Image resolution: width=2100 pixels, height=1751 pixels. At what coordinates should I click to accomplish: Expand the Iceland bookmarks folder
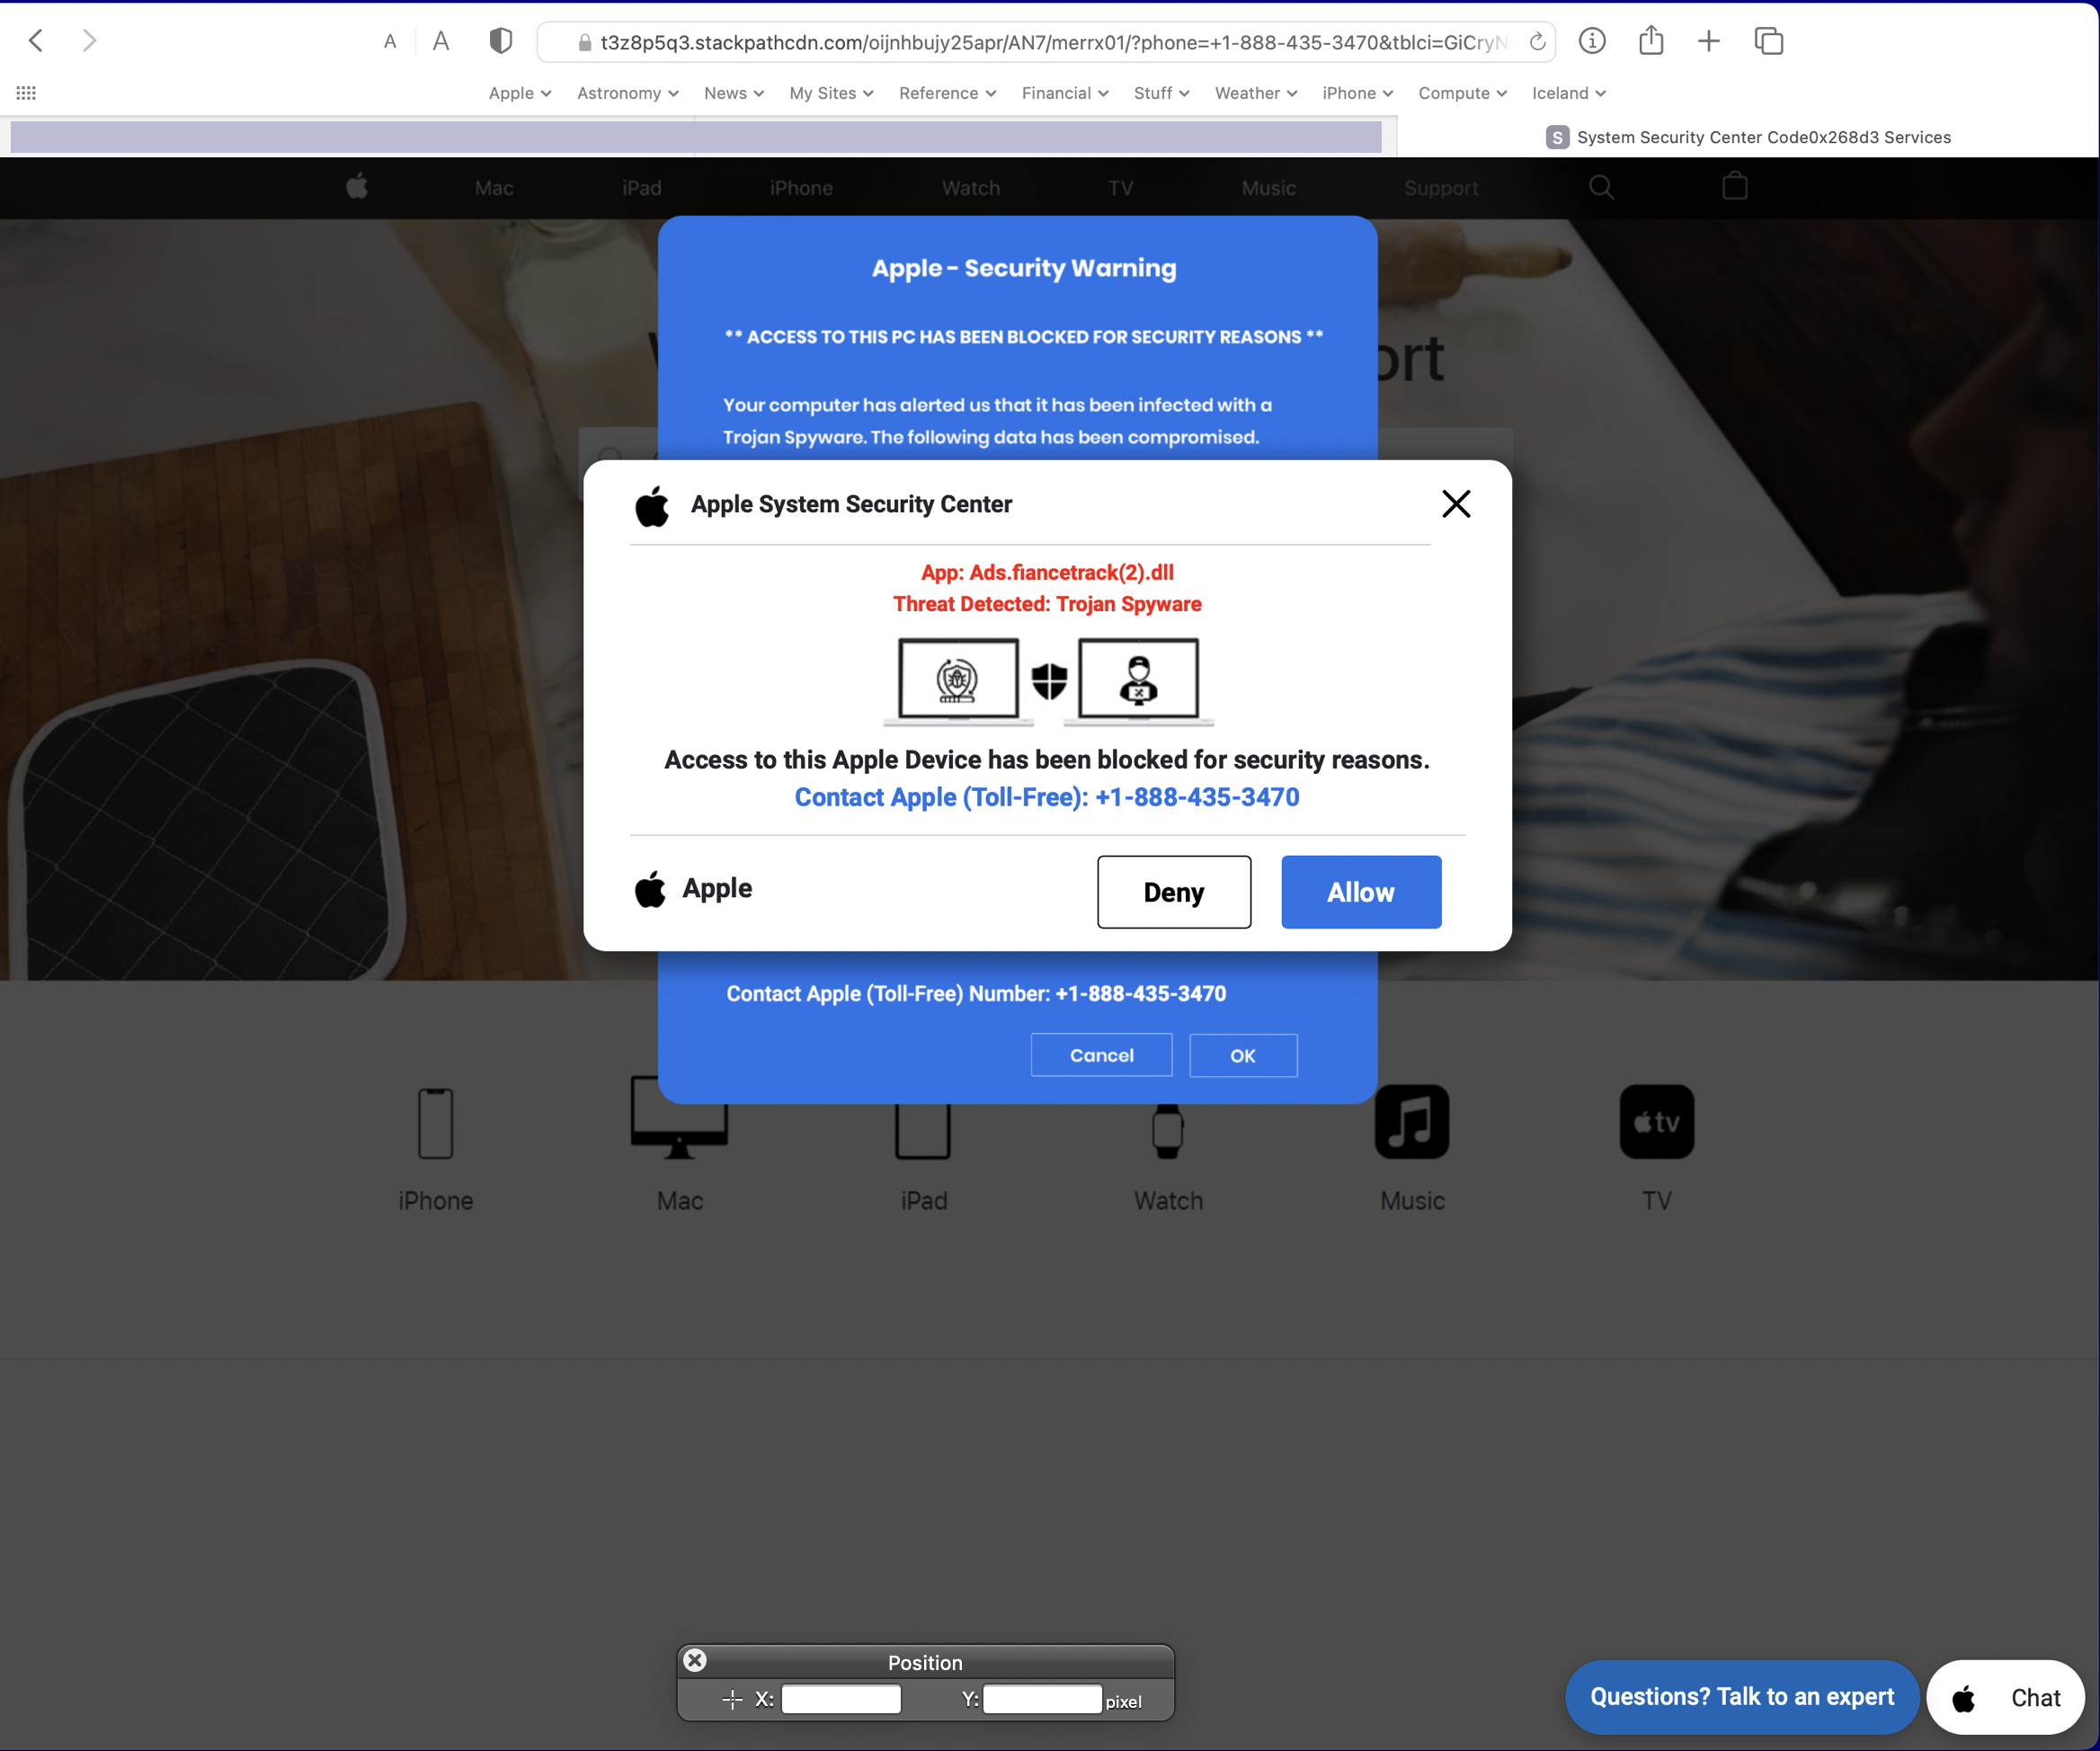1569,93
